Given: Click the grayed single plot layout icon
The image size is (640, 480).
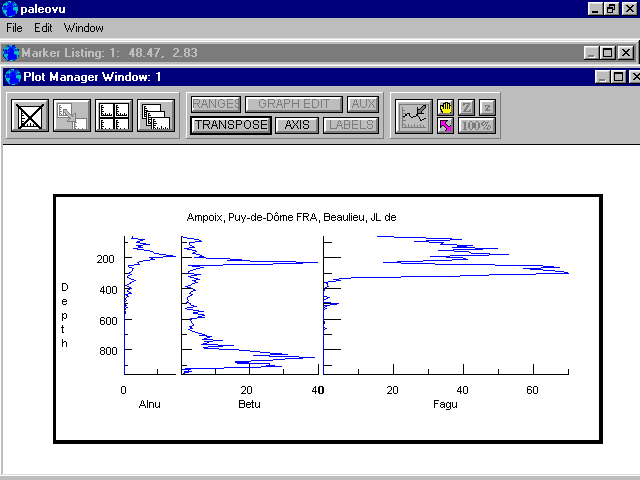Looking at the screenshot, I should (x=72, y=116).
